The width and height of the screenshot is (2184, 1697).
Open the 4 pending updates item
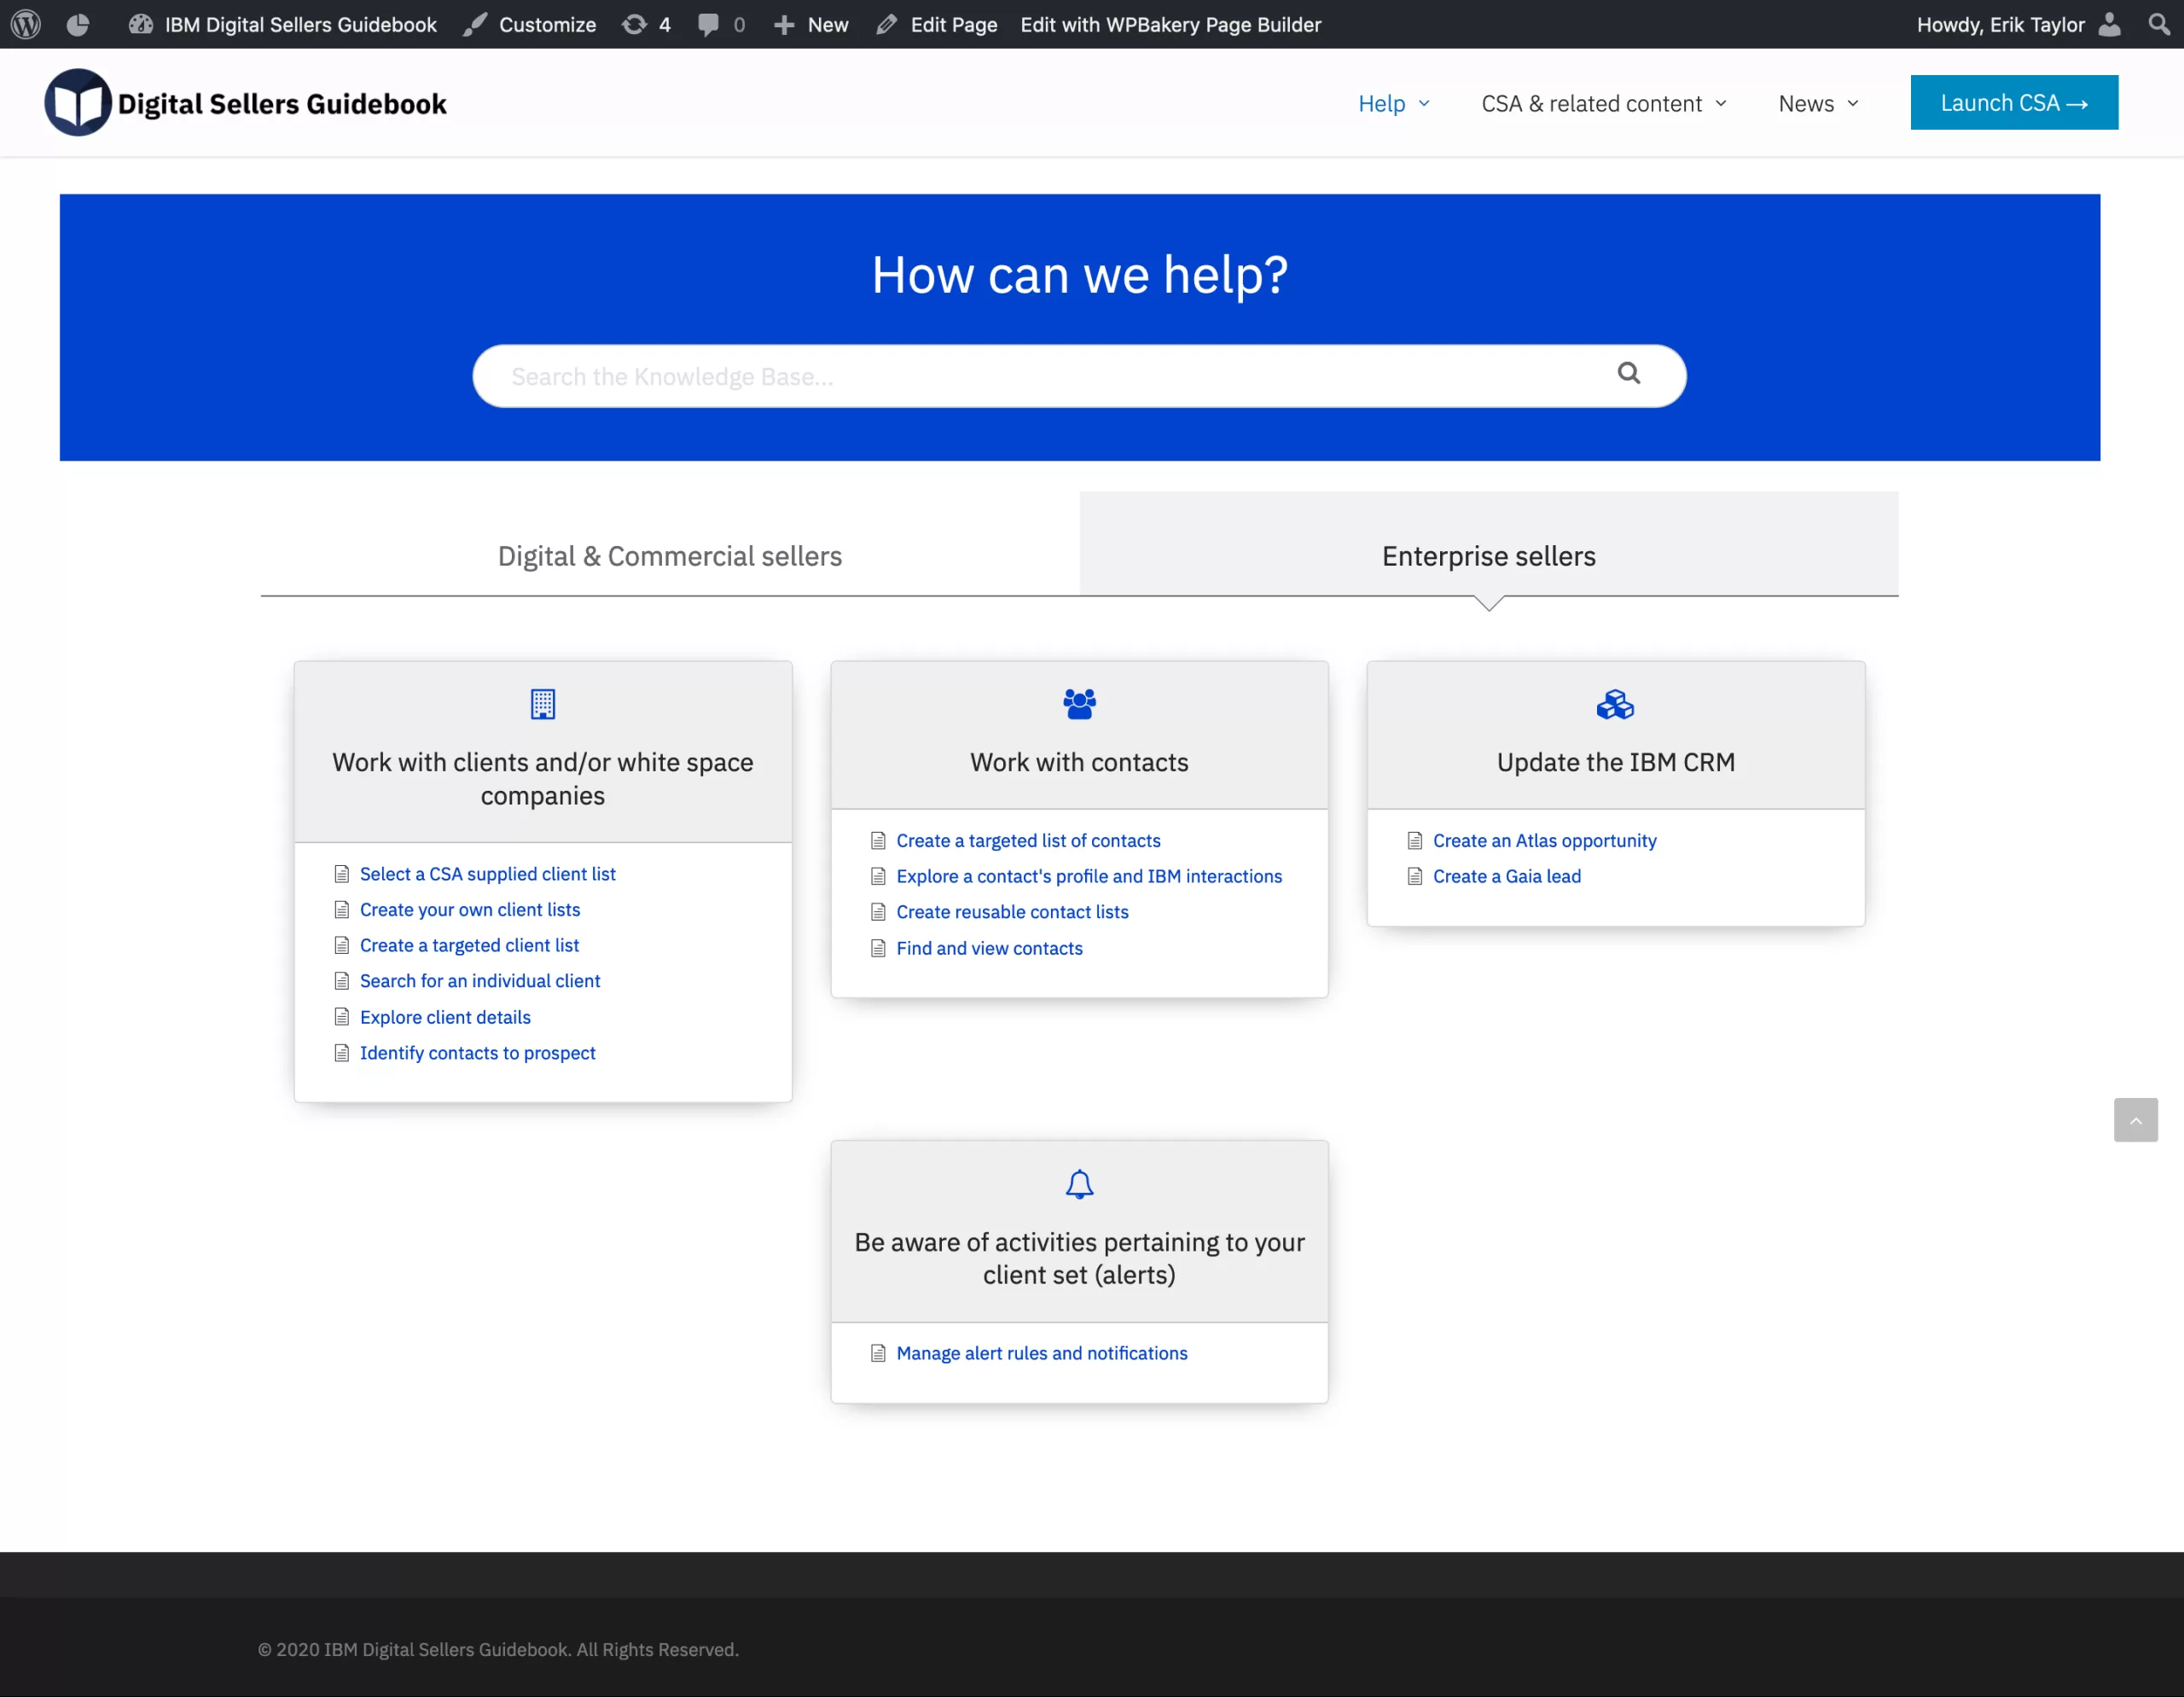pos(646,24)
